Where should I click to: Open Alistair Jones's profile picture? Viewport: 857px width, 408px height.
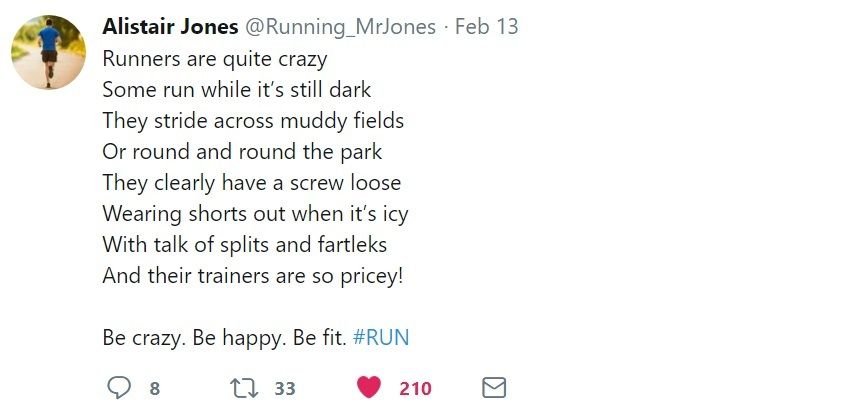[49, 51]
